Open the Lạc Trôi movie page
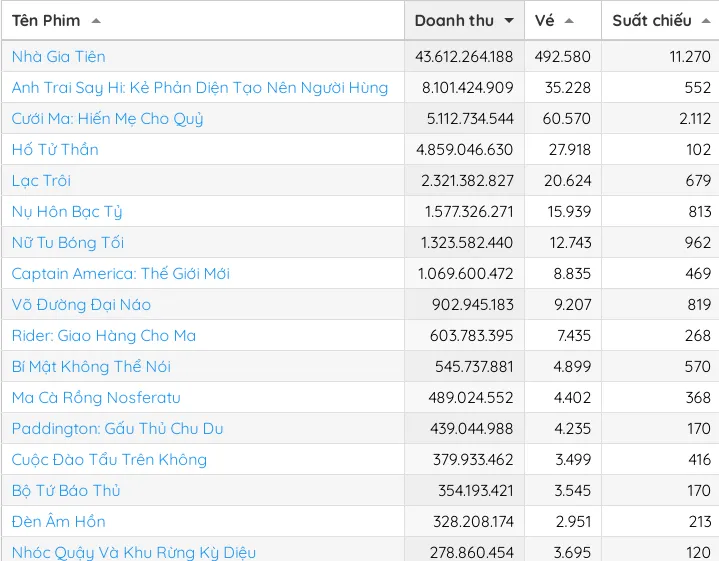 coord(41,181)
